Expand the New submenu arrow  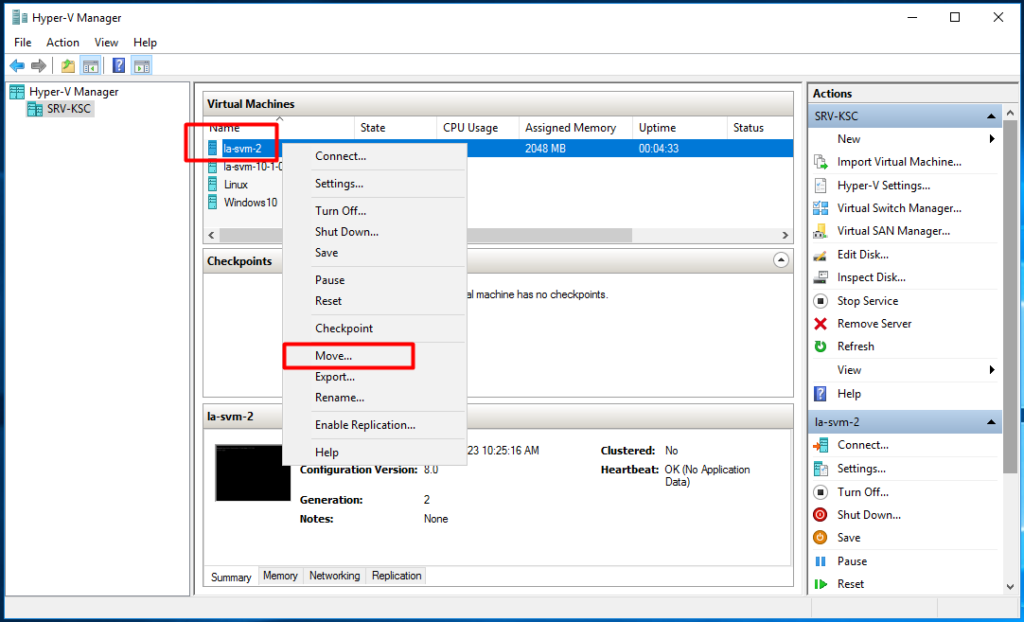click(992, 139)
